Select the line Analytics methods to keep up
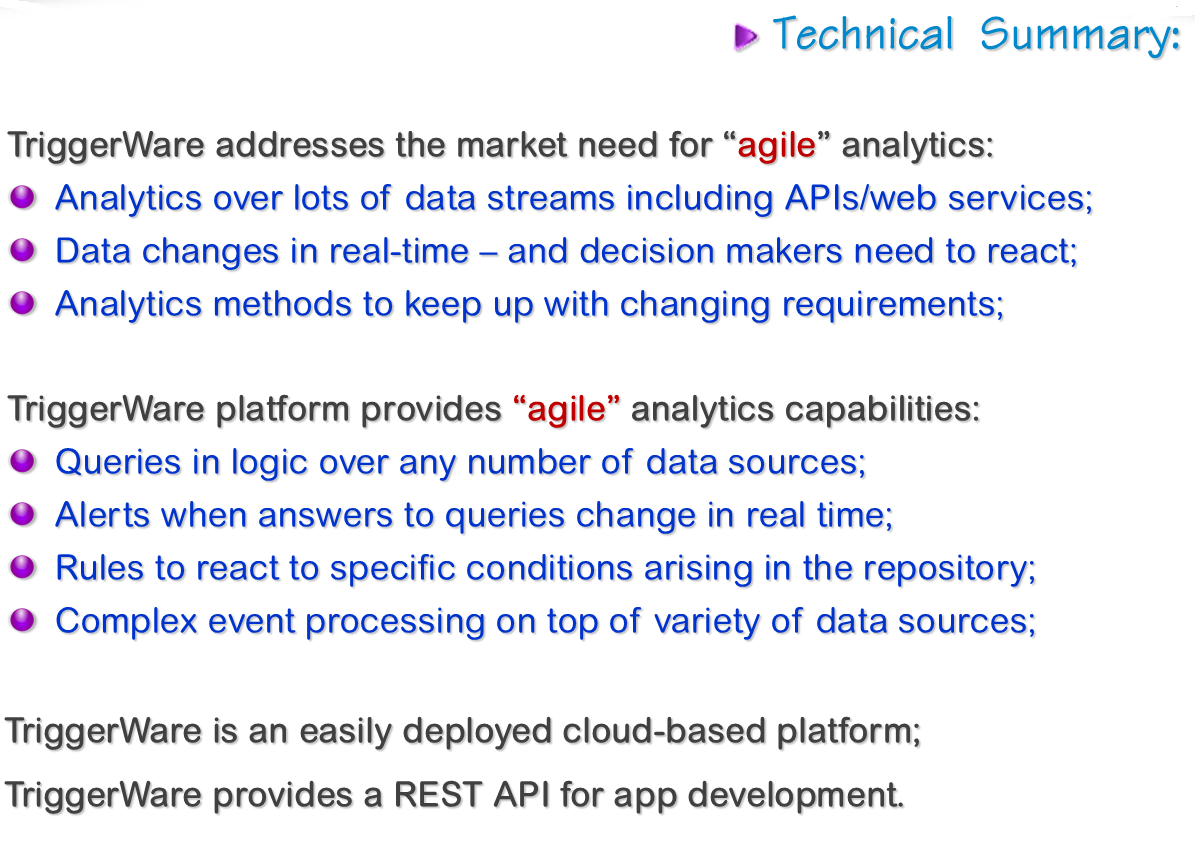The image size is (1195, 841). [530, 305]
